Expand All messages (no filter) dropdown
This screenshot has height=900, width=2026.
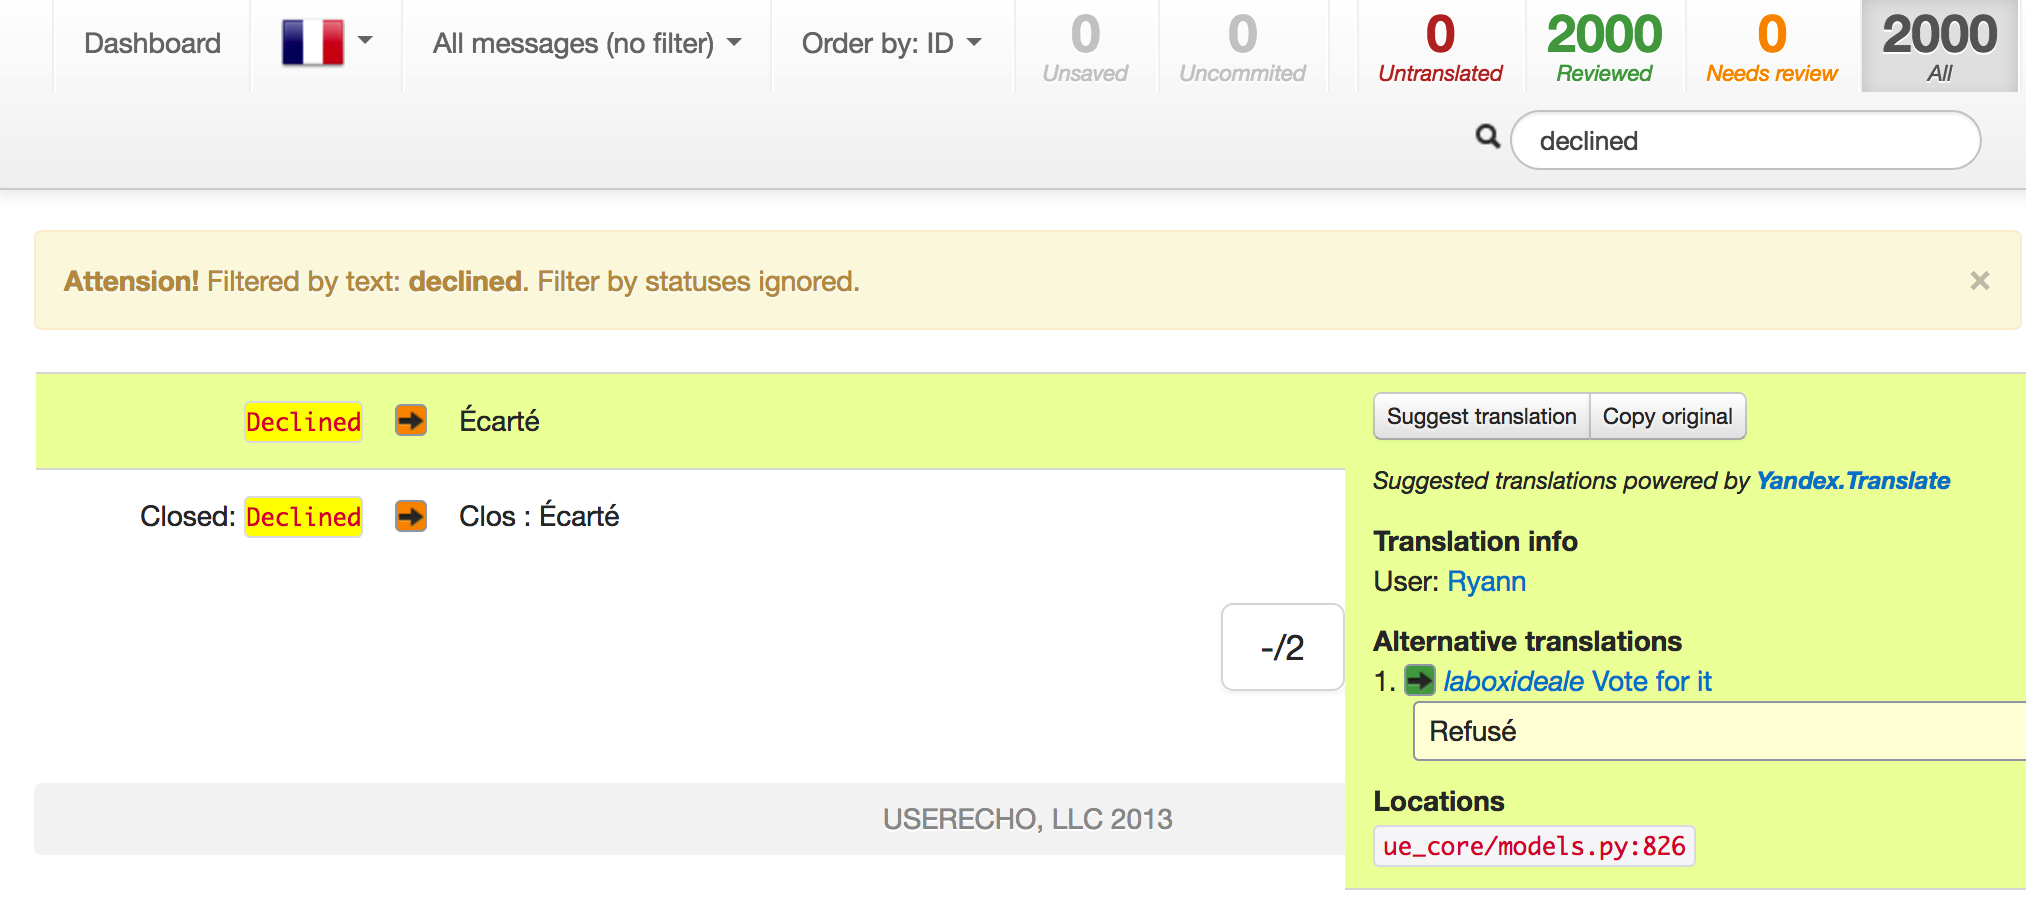[x=587, y=44]
